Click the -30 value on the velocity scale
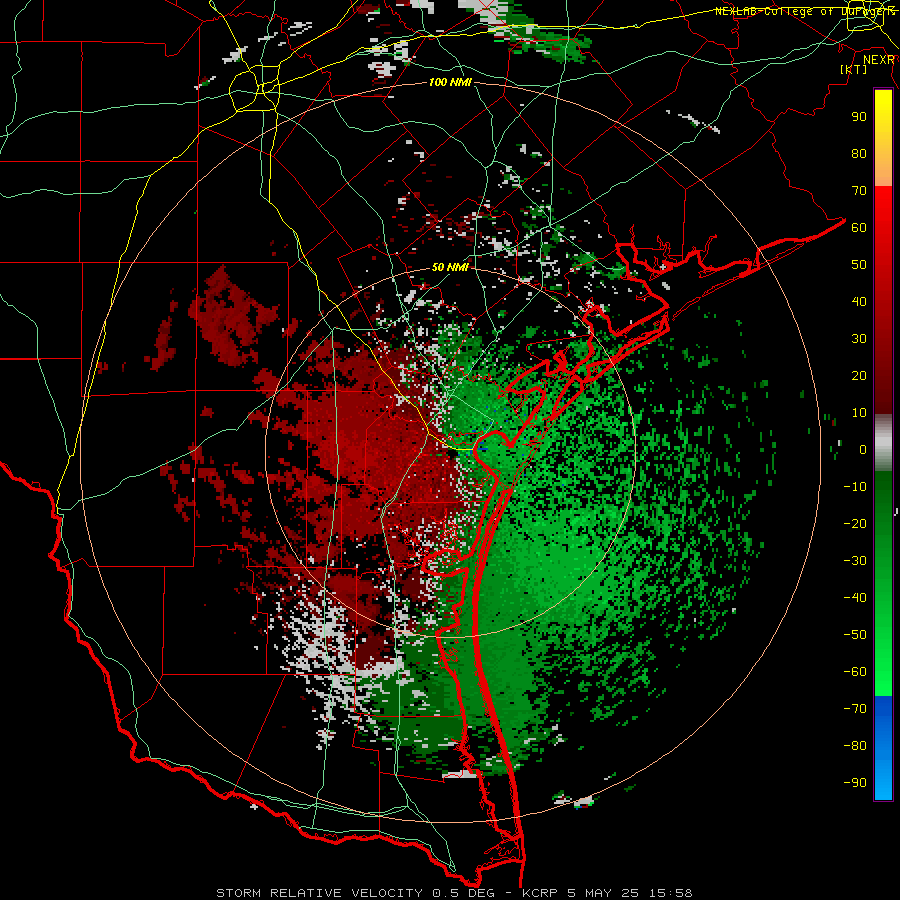 click(x=855, y=561)
